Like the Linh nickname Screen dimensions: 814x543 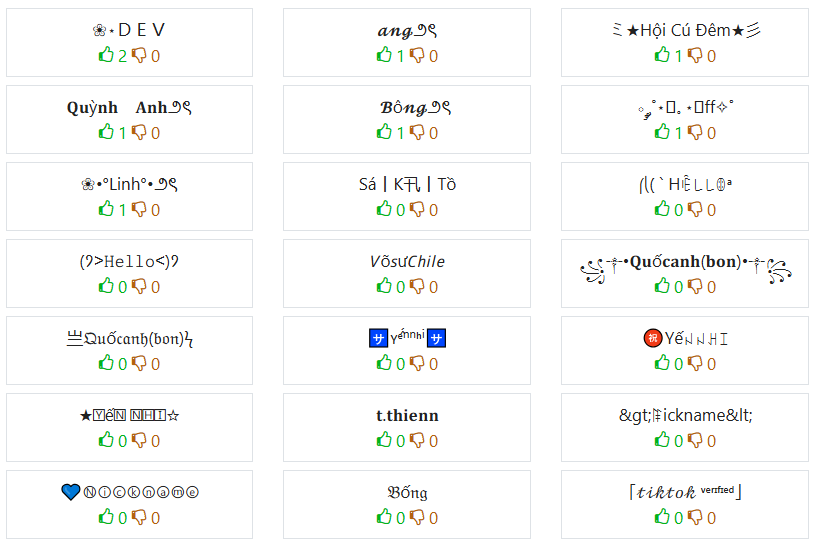(106, 209)
